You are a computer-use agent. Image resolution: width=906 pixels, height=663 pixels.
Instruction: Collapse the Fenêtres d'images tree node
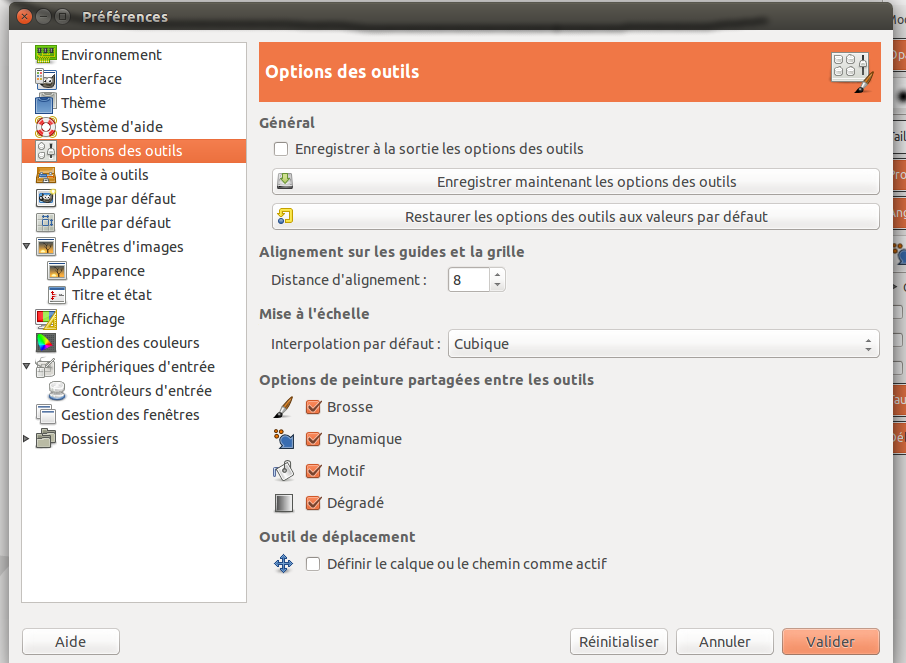tap(27, 246)
